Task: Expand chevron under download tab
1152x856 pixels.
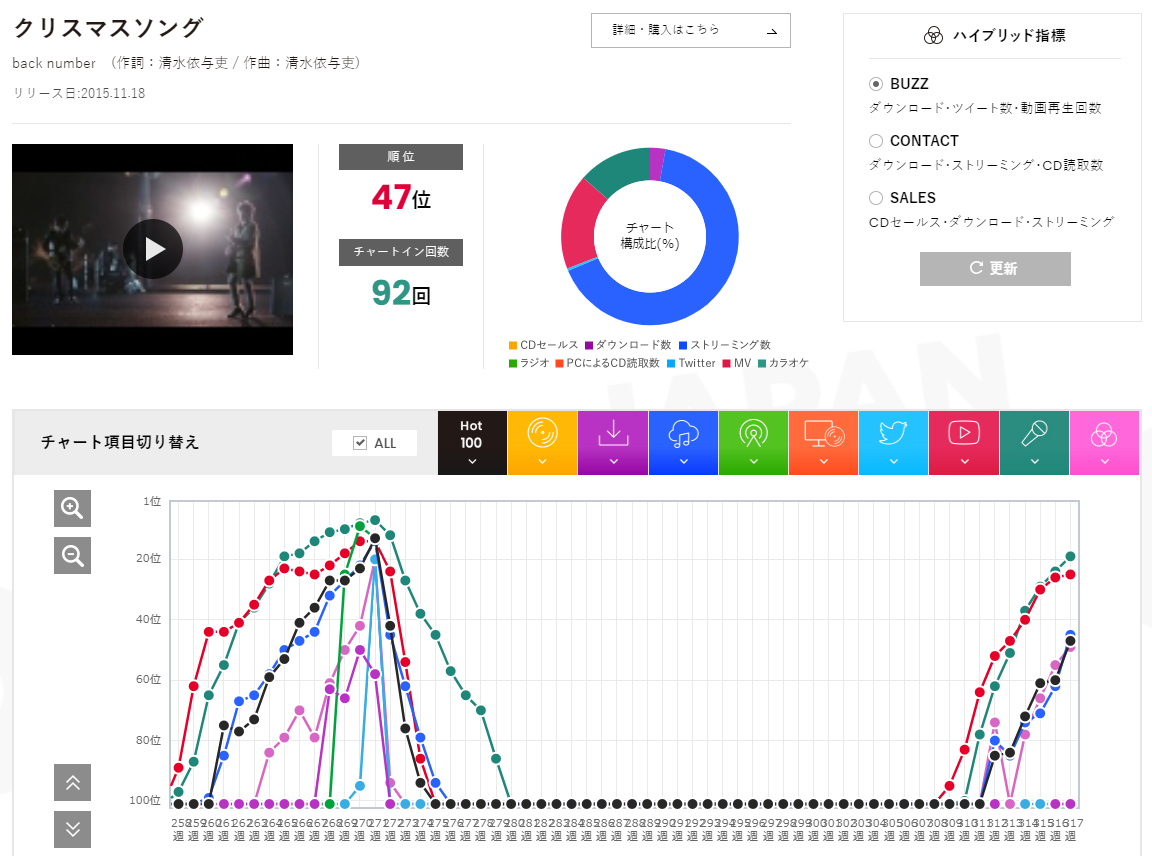Action: pos(613,461)
